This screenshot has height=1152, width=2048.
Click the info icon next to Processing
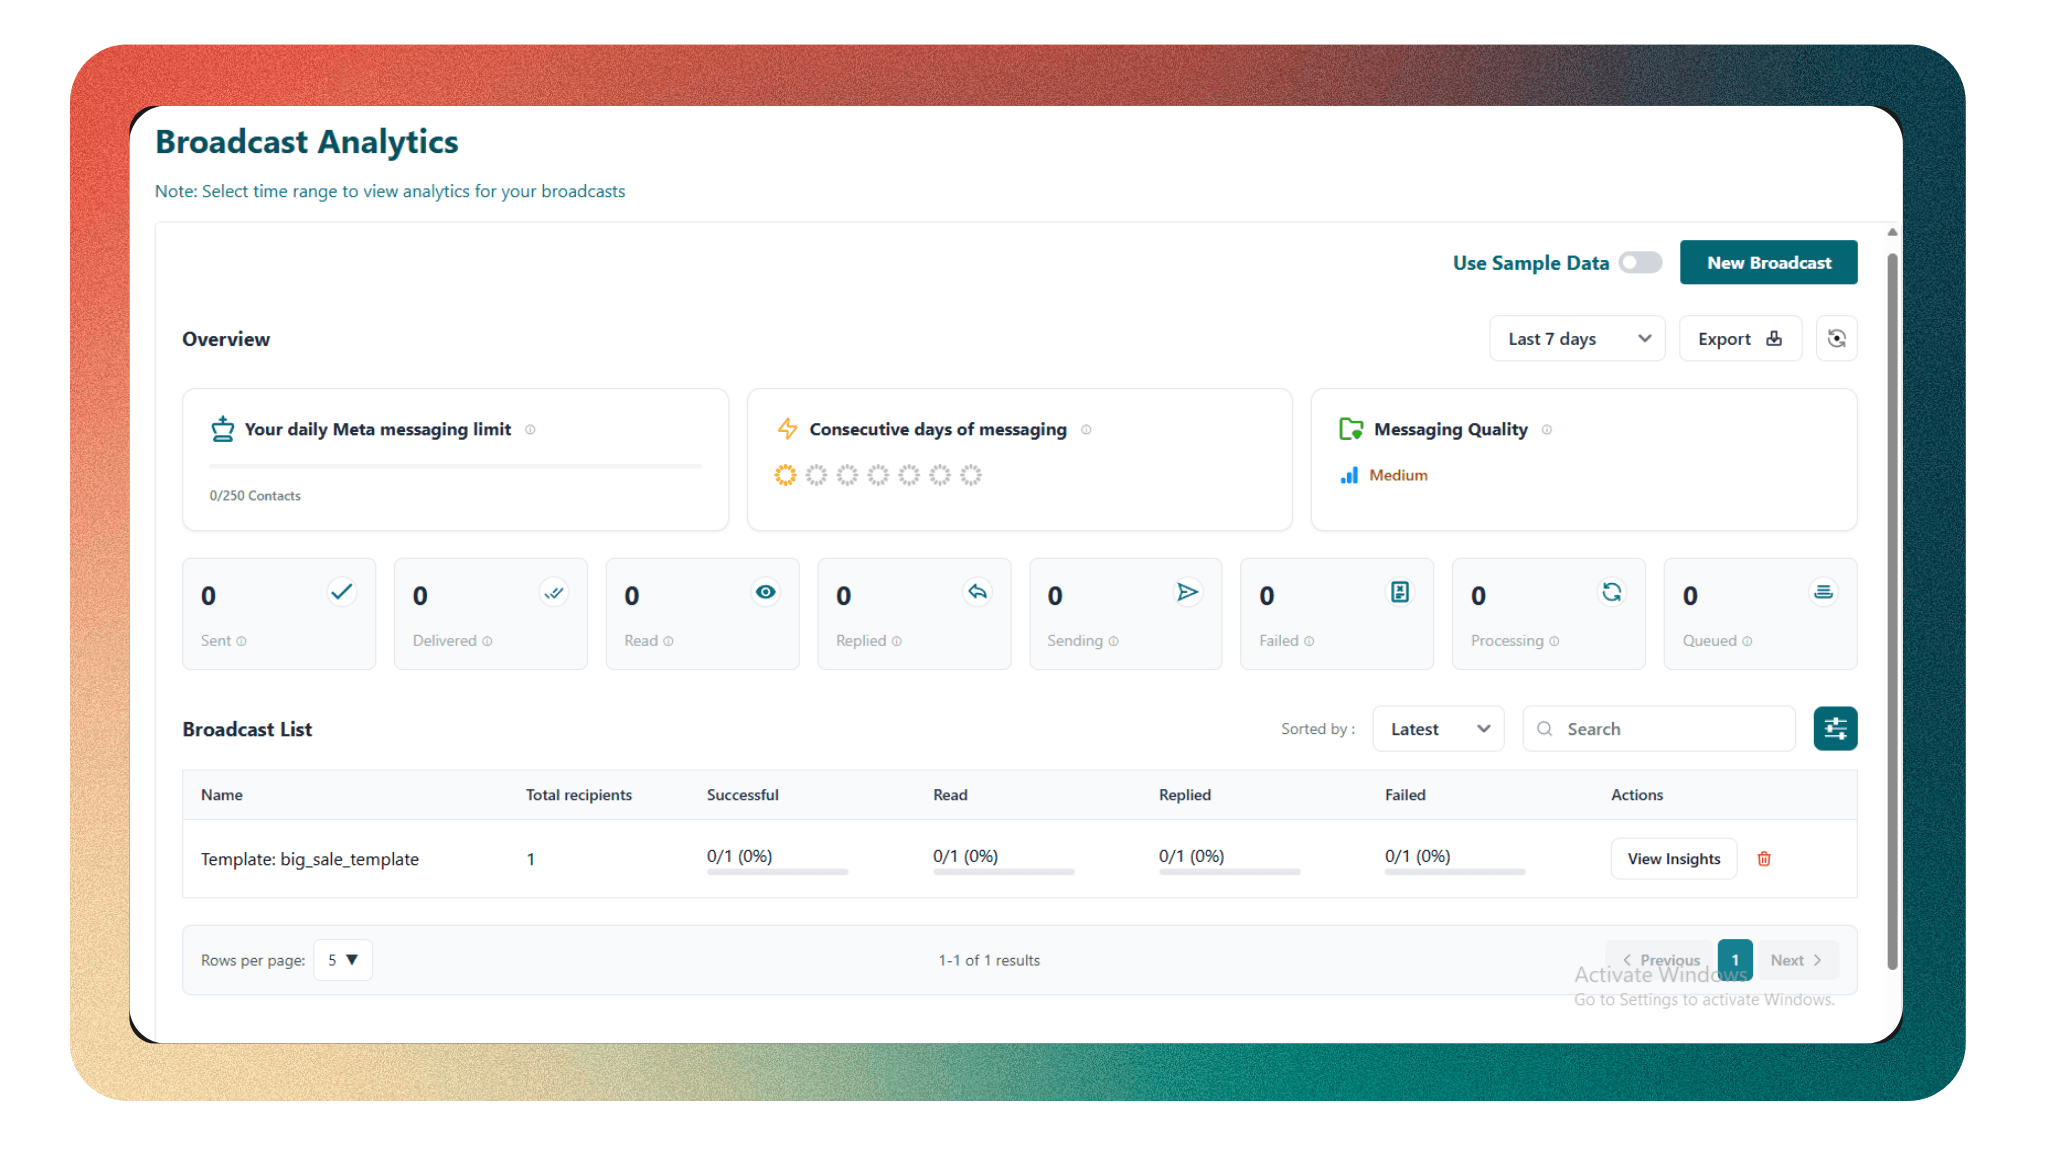tap(1554, 641)
